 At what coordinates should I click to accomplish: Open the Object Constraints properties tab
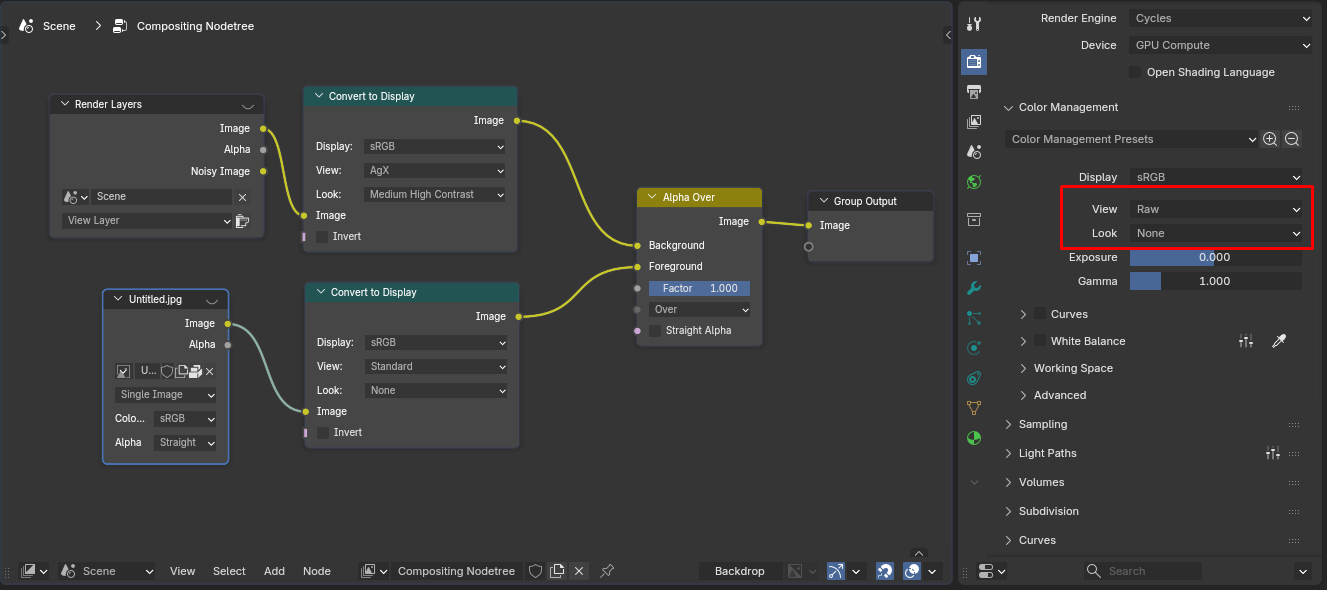(974, 378)
